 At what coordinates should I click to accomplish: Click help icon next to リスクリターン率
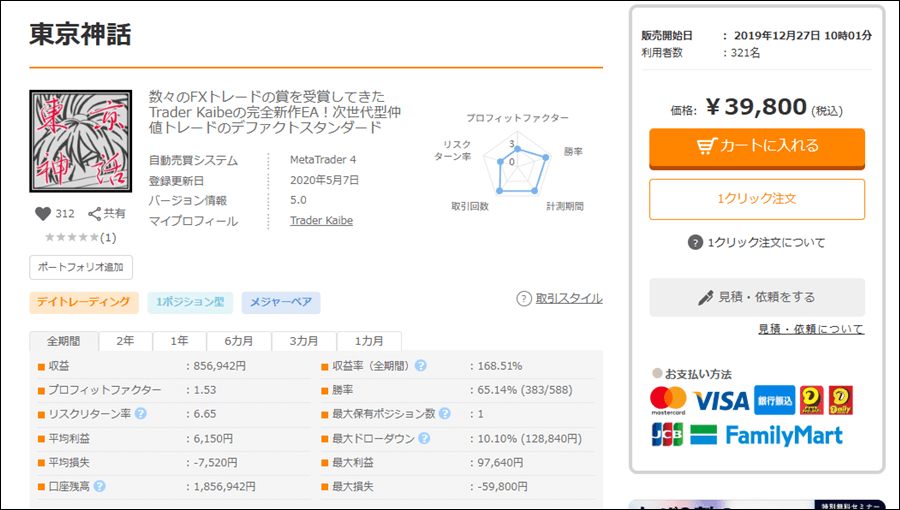click(141, 413)
